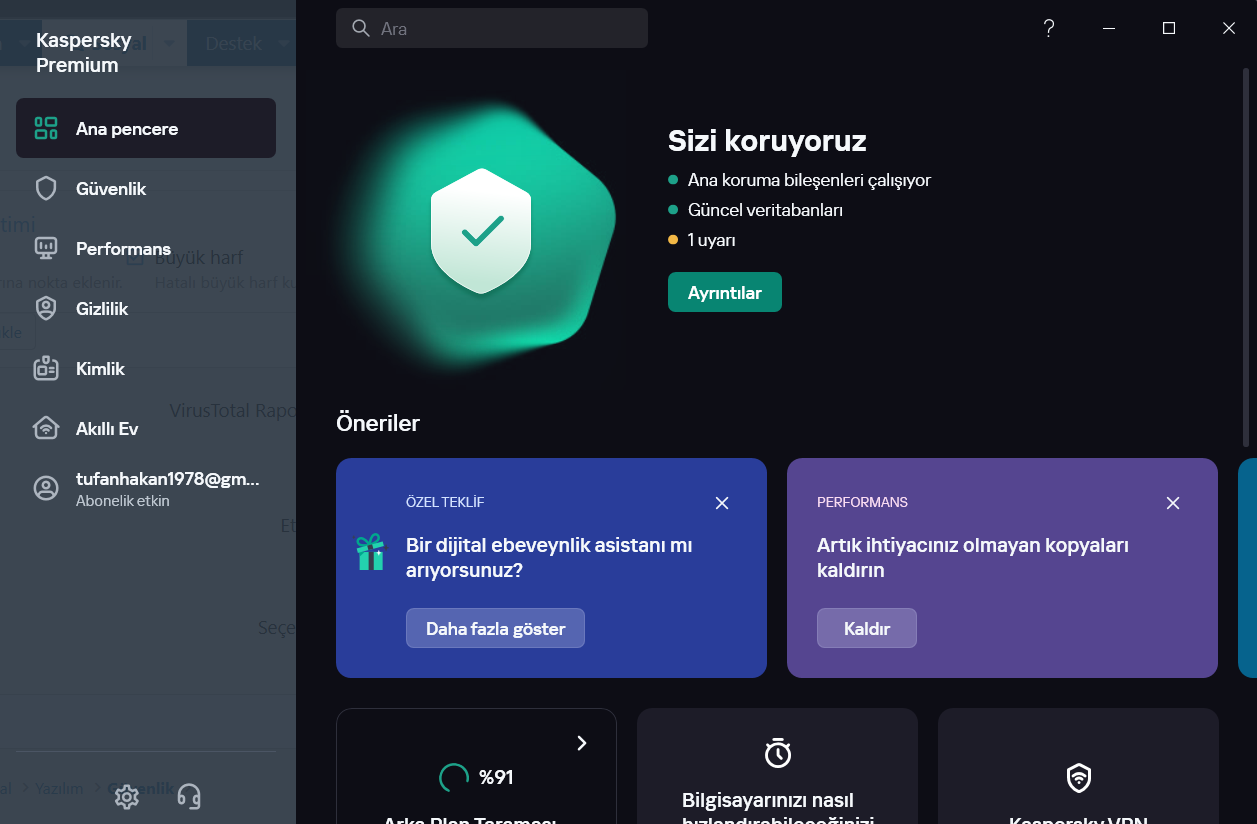Open the Ana pencere sidebar item
This screenshot has height=824, width=1257.
(x=146, y=128)
